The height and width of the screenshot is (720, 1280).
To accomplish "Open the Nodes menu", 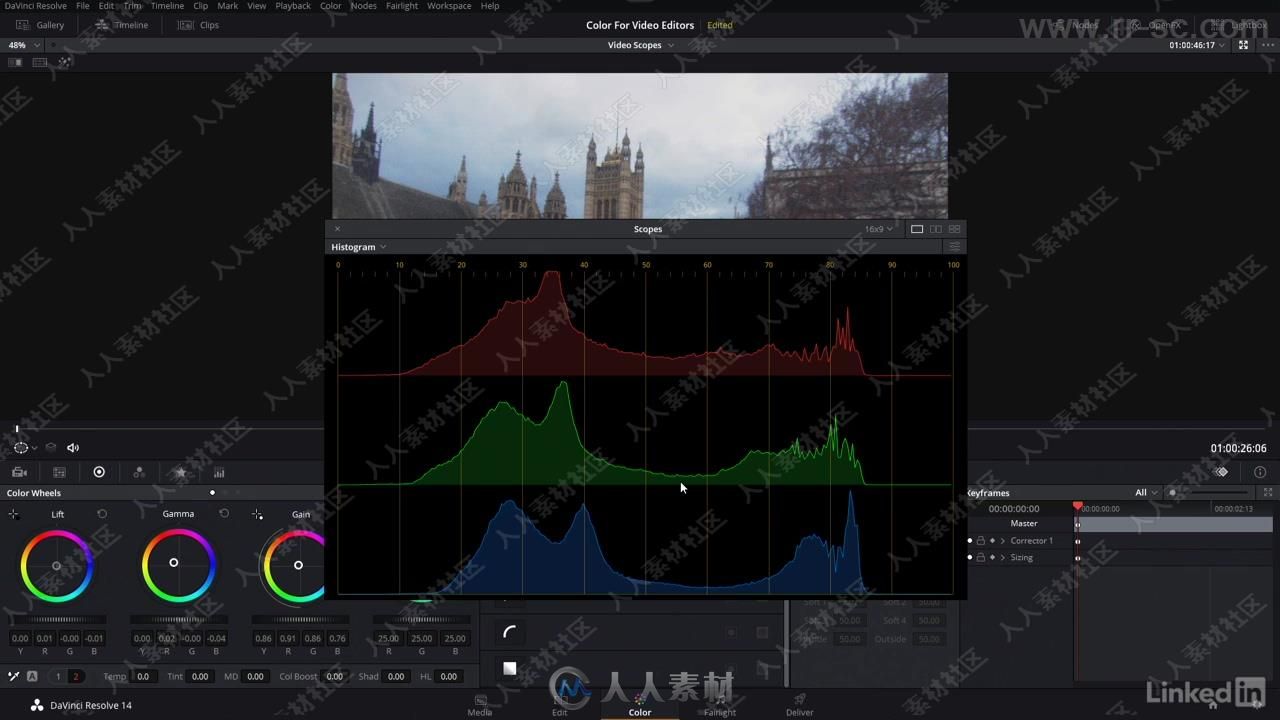I will pyautogui.click(x=364, y=6).
